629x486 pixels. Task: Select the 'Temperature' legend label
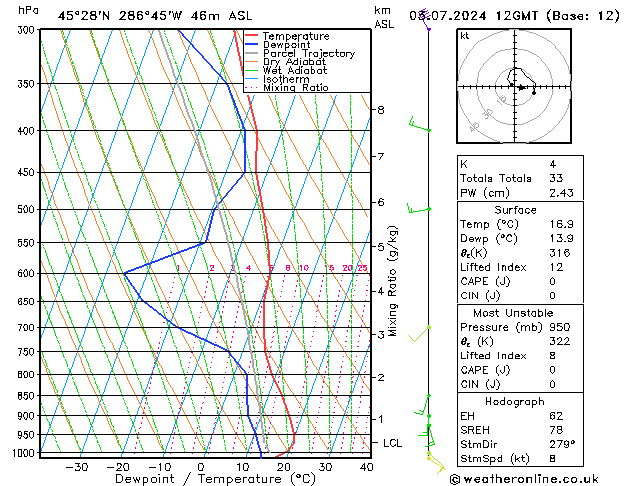[x=296, y=36]
